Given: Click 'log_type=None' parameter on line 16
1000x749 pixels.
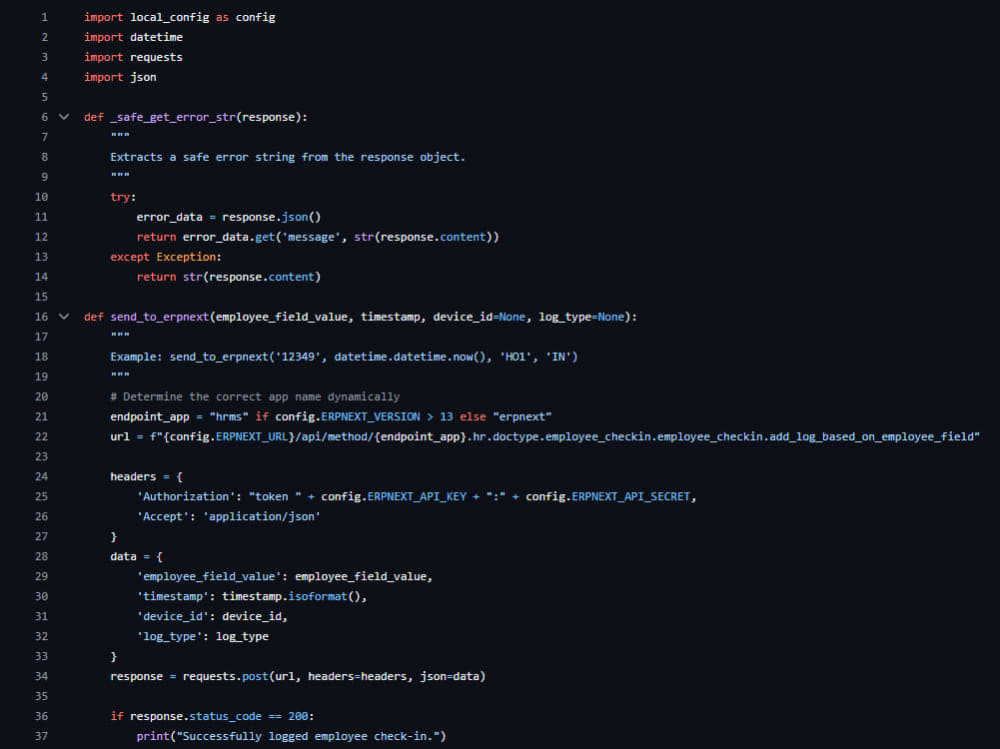Looking at the screenshot, I should [x=582, y=317].
